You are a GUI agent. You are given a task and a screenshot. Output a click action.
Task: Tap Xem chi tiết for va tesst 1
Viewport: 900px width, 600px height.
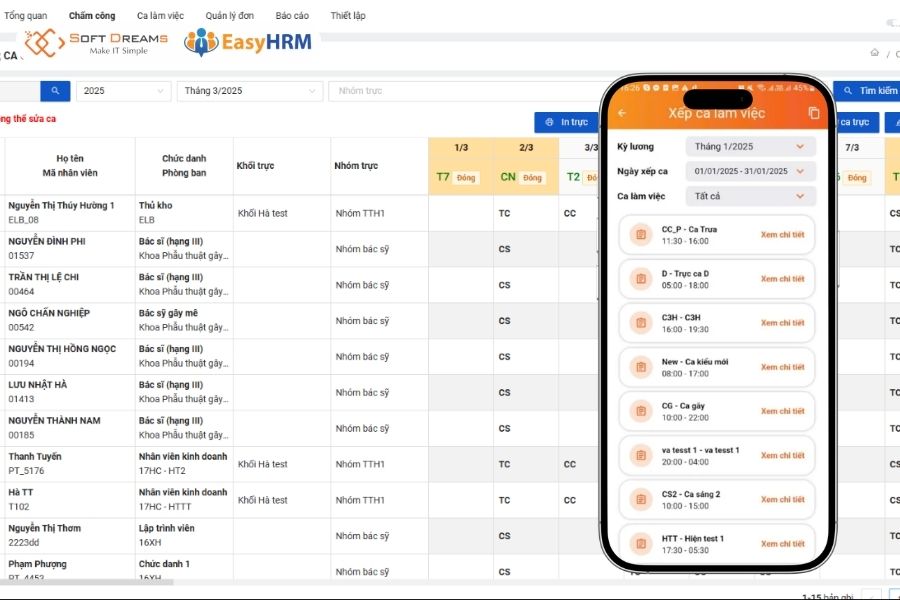tap(782, 455)
